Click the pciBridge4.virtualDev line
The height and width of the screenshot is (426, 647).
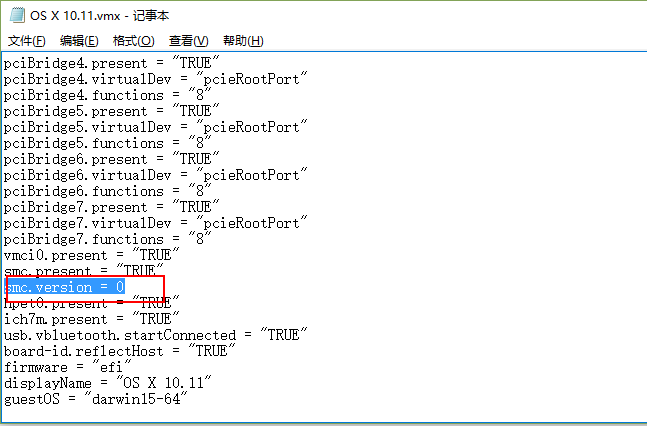[156, 79]
